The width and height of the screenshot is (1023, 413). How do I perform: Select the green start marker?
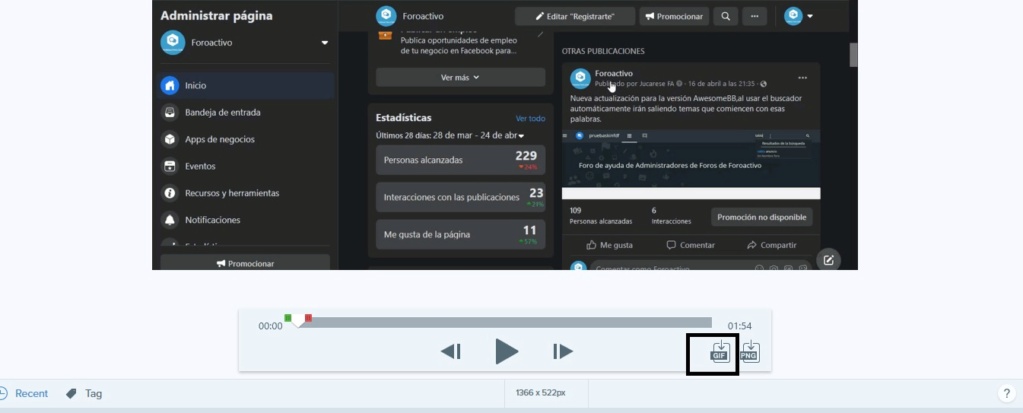288,318
